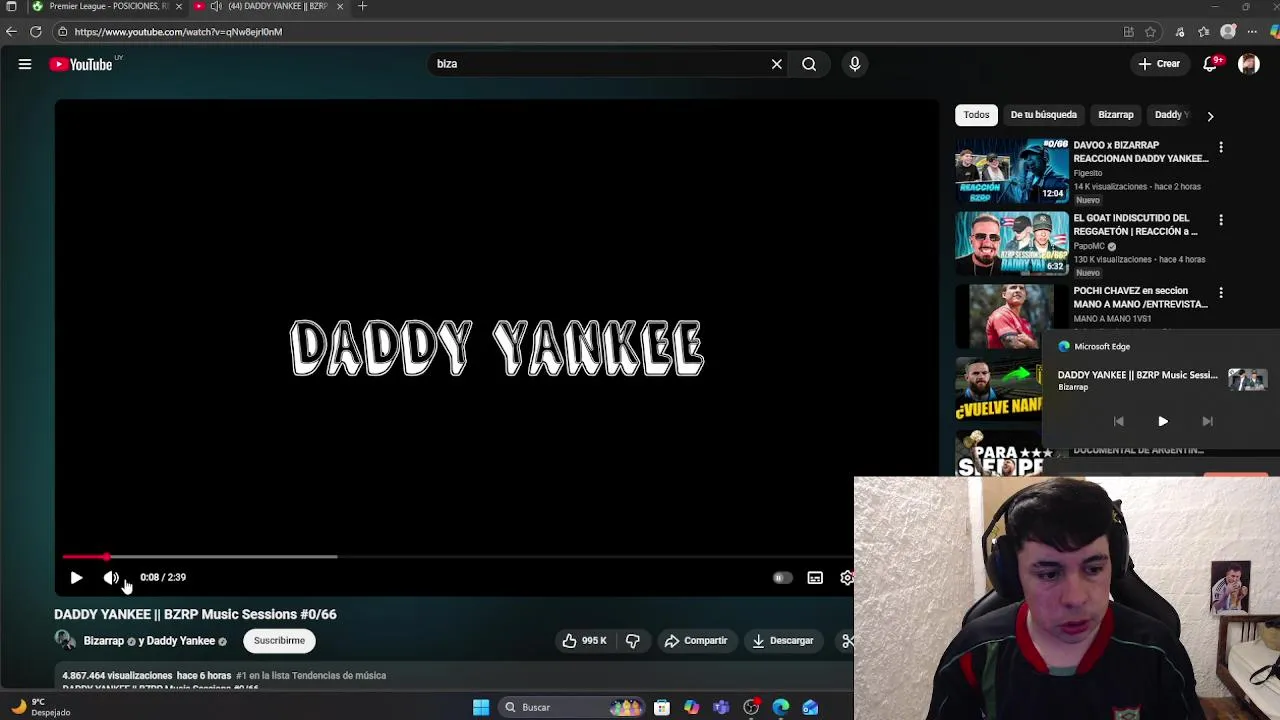Toggle subtitles in the video player
The height and width of the screenshot is (720, 1280).
click(815, 577)
